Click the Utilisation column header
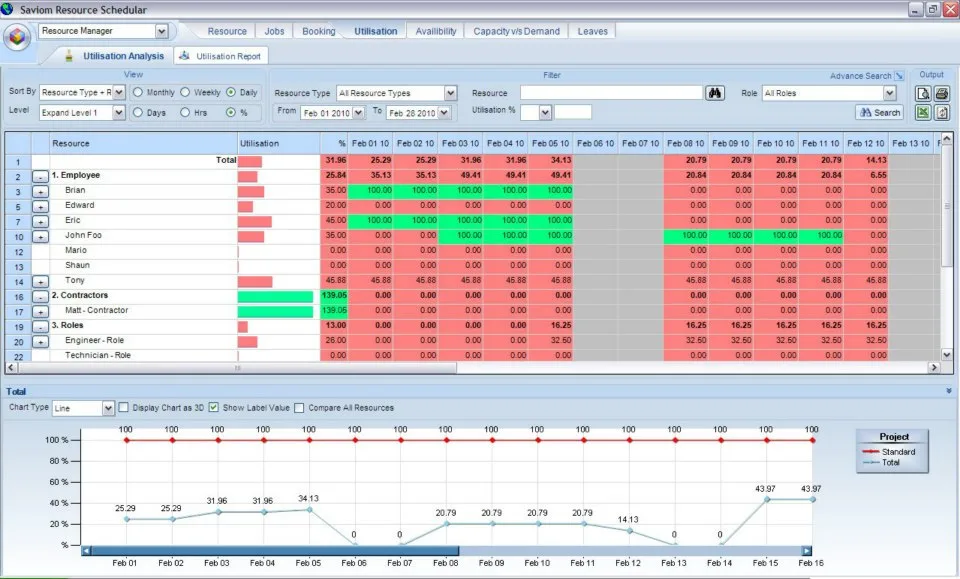Image resolution: width=960 pixels, height=579 pixels. 279,143
